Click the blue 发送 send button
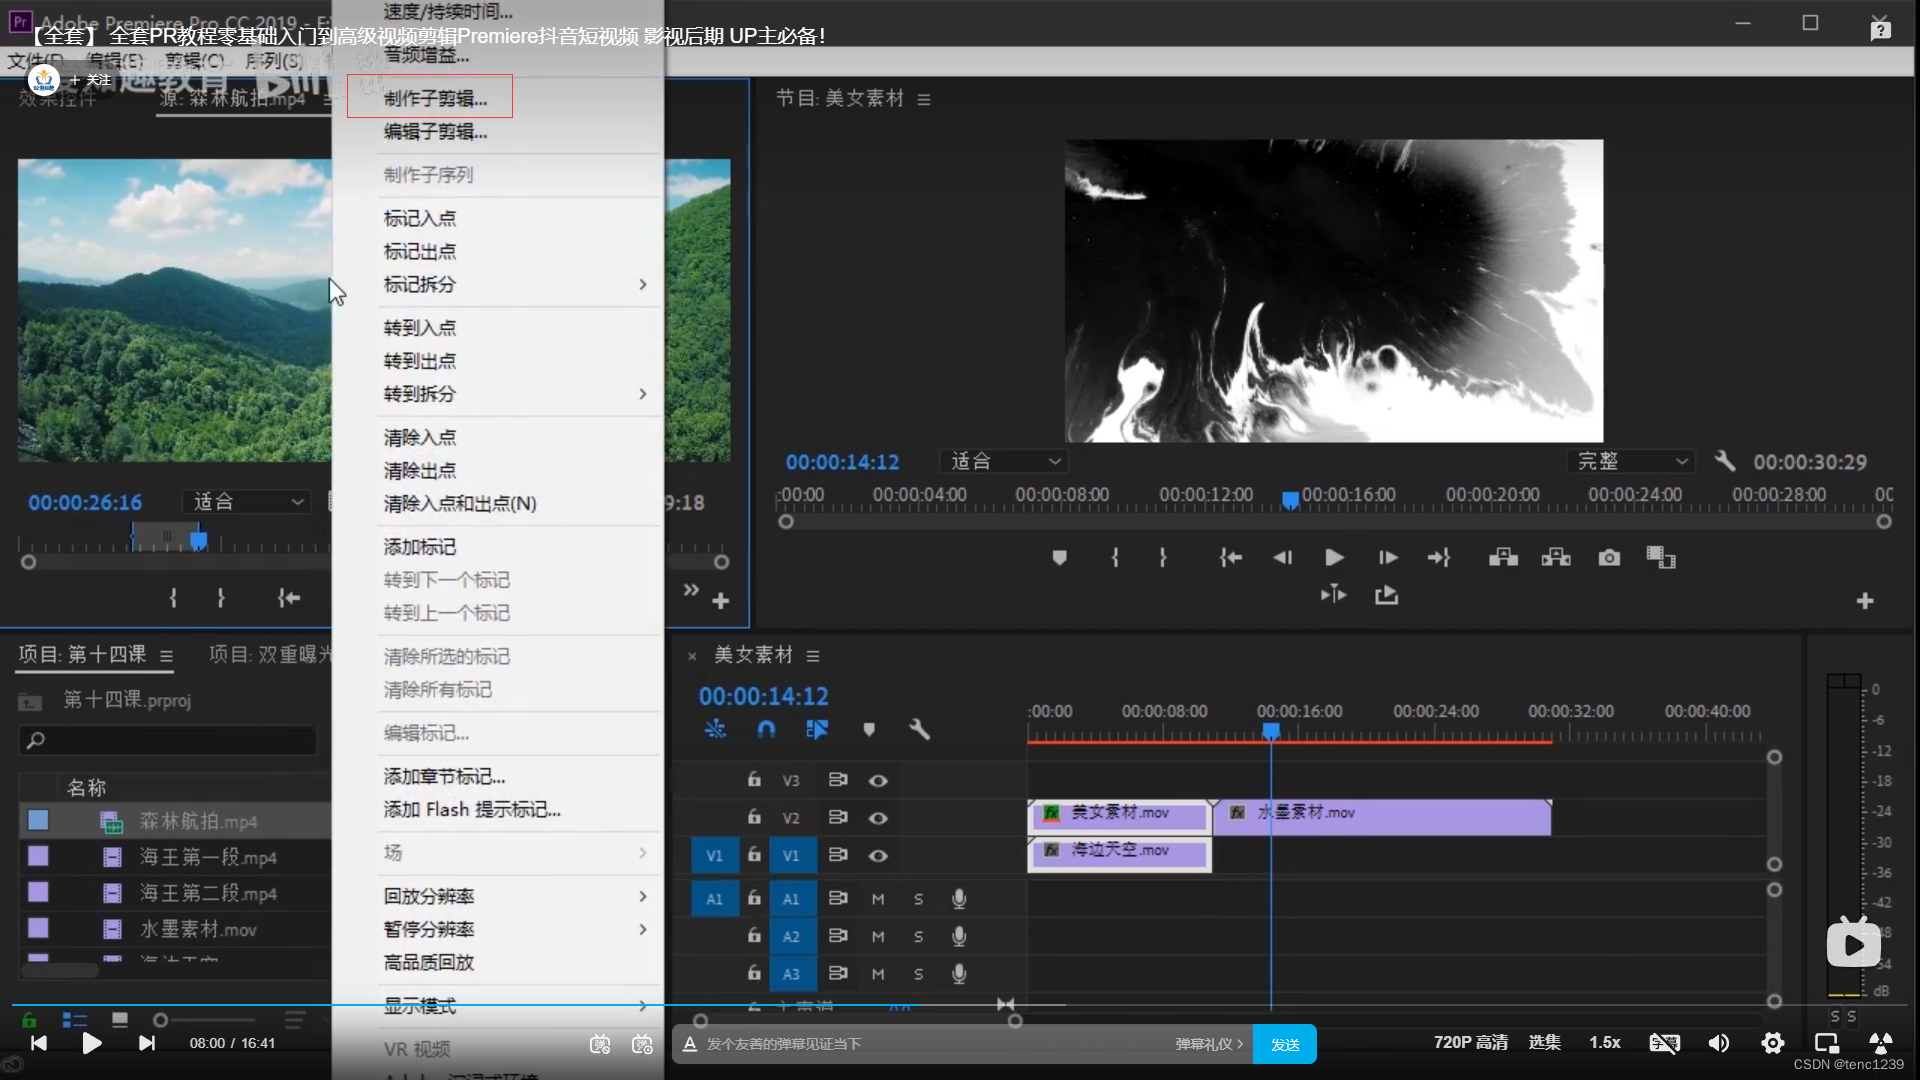Screen dimensions: 1920x1080 (1284, 1044)
